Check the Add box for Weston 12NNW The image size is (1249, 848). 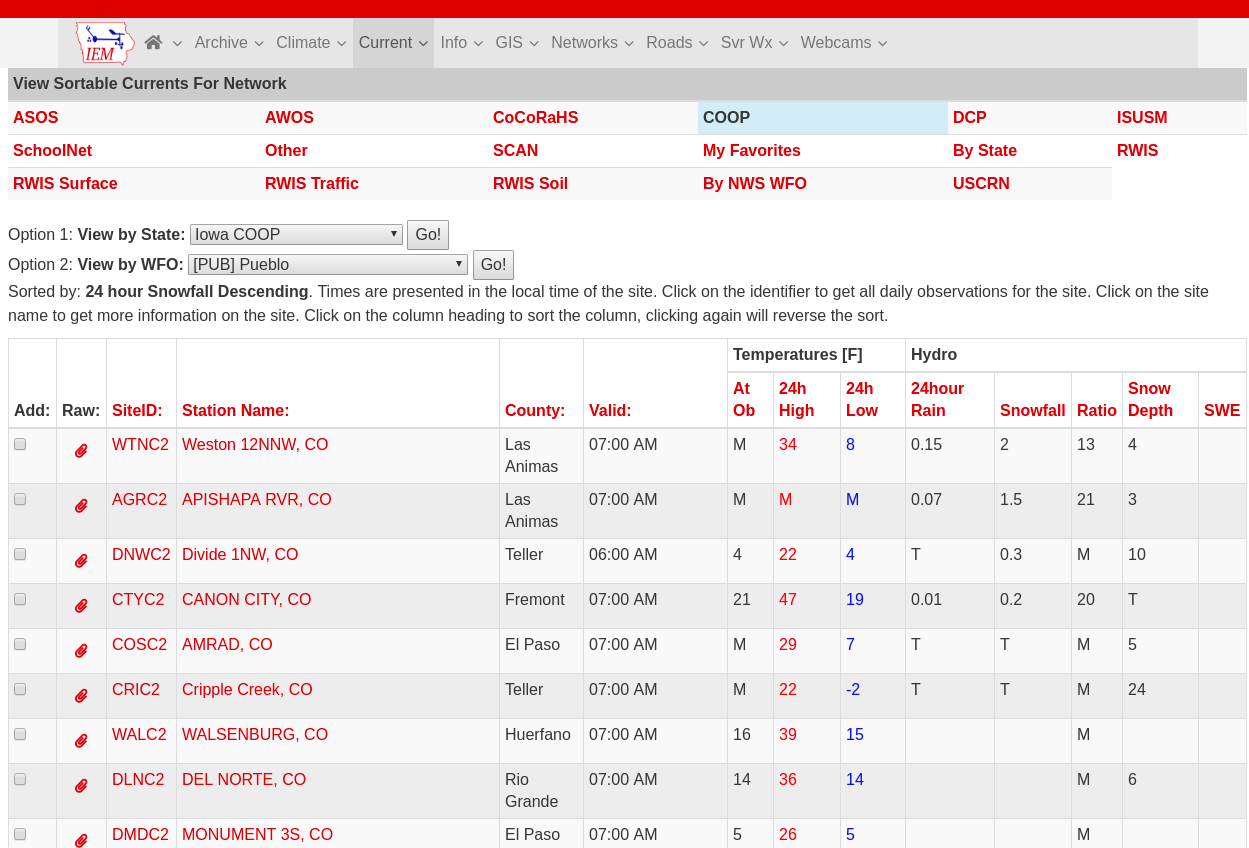[x=20, y=444]
